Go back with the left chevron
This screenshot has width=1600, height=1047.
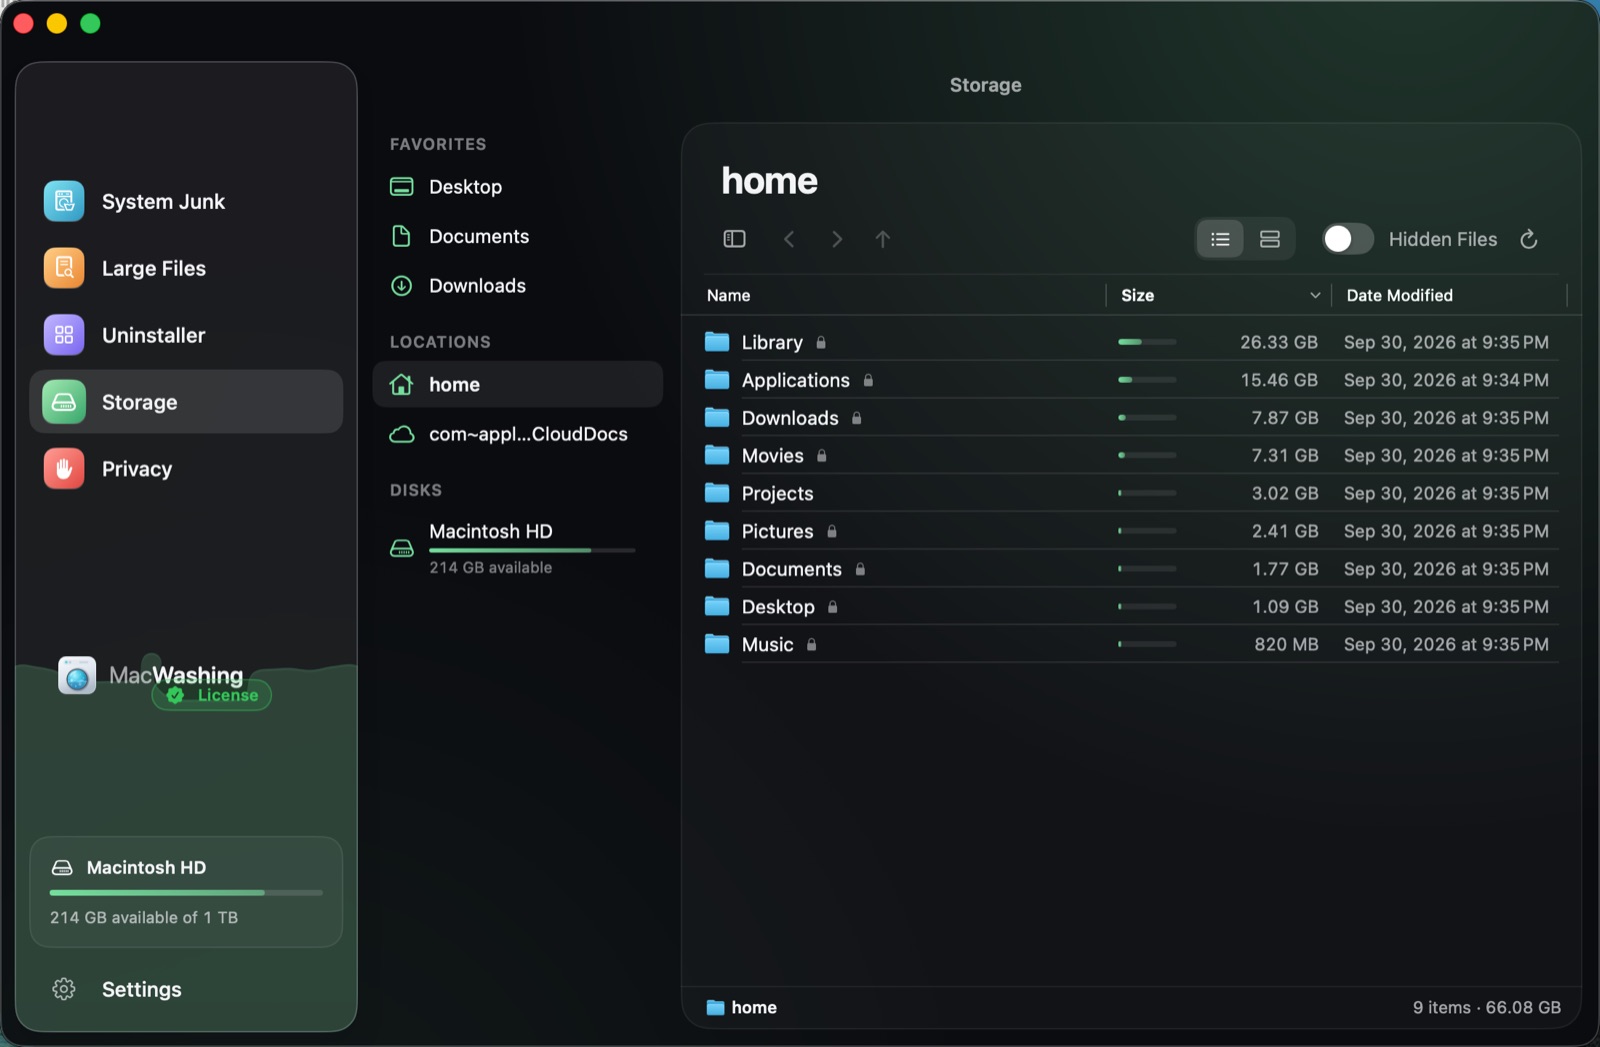[789, 239]
